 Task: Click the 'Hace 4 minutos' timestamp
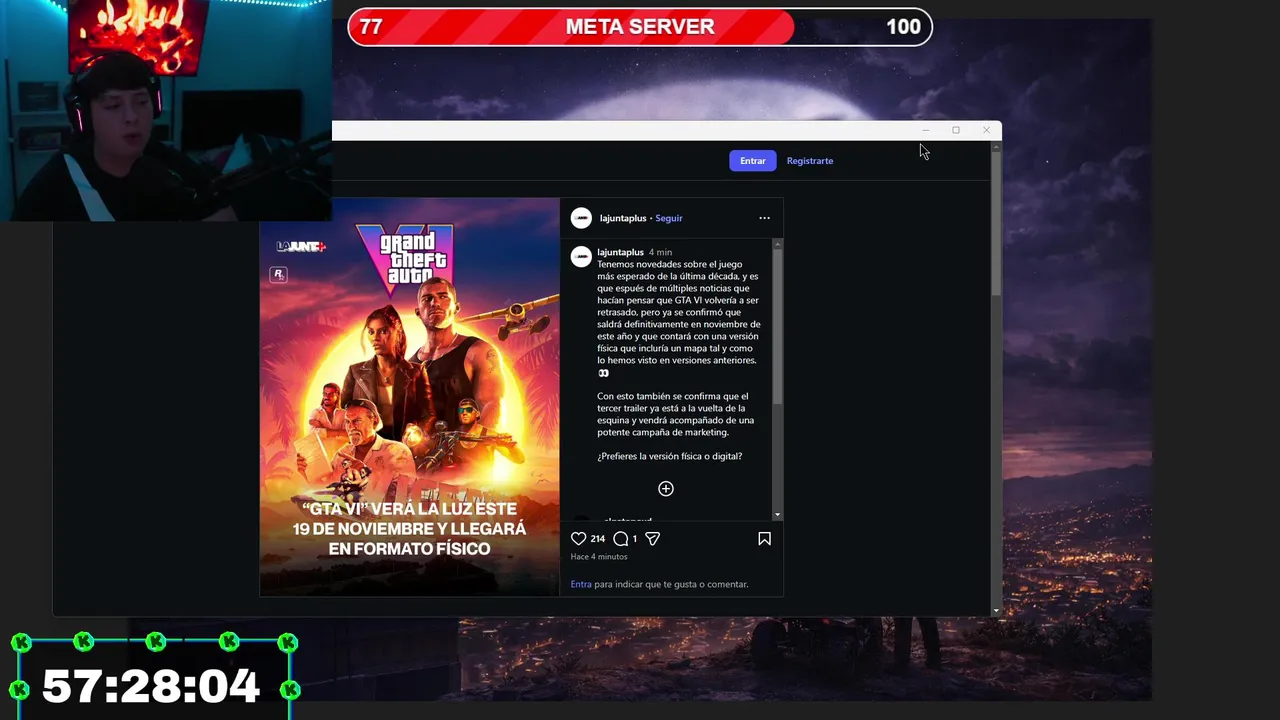coord(599,557)
